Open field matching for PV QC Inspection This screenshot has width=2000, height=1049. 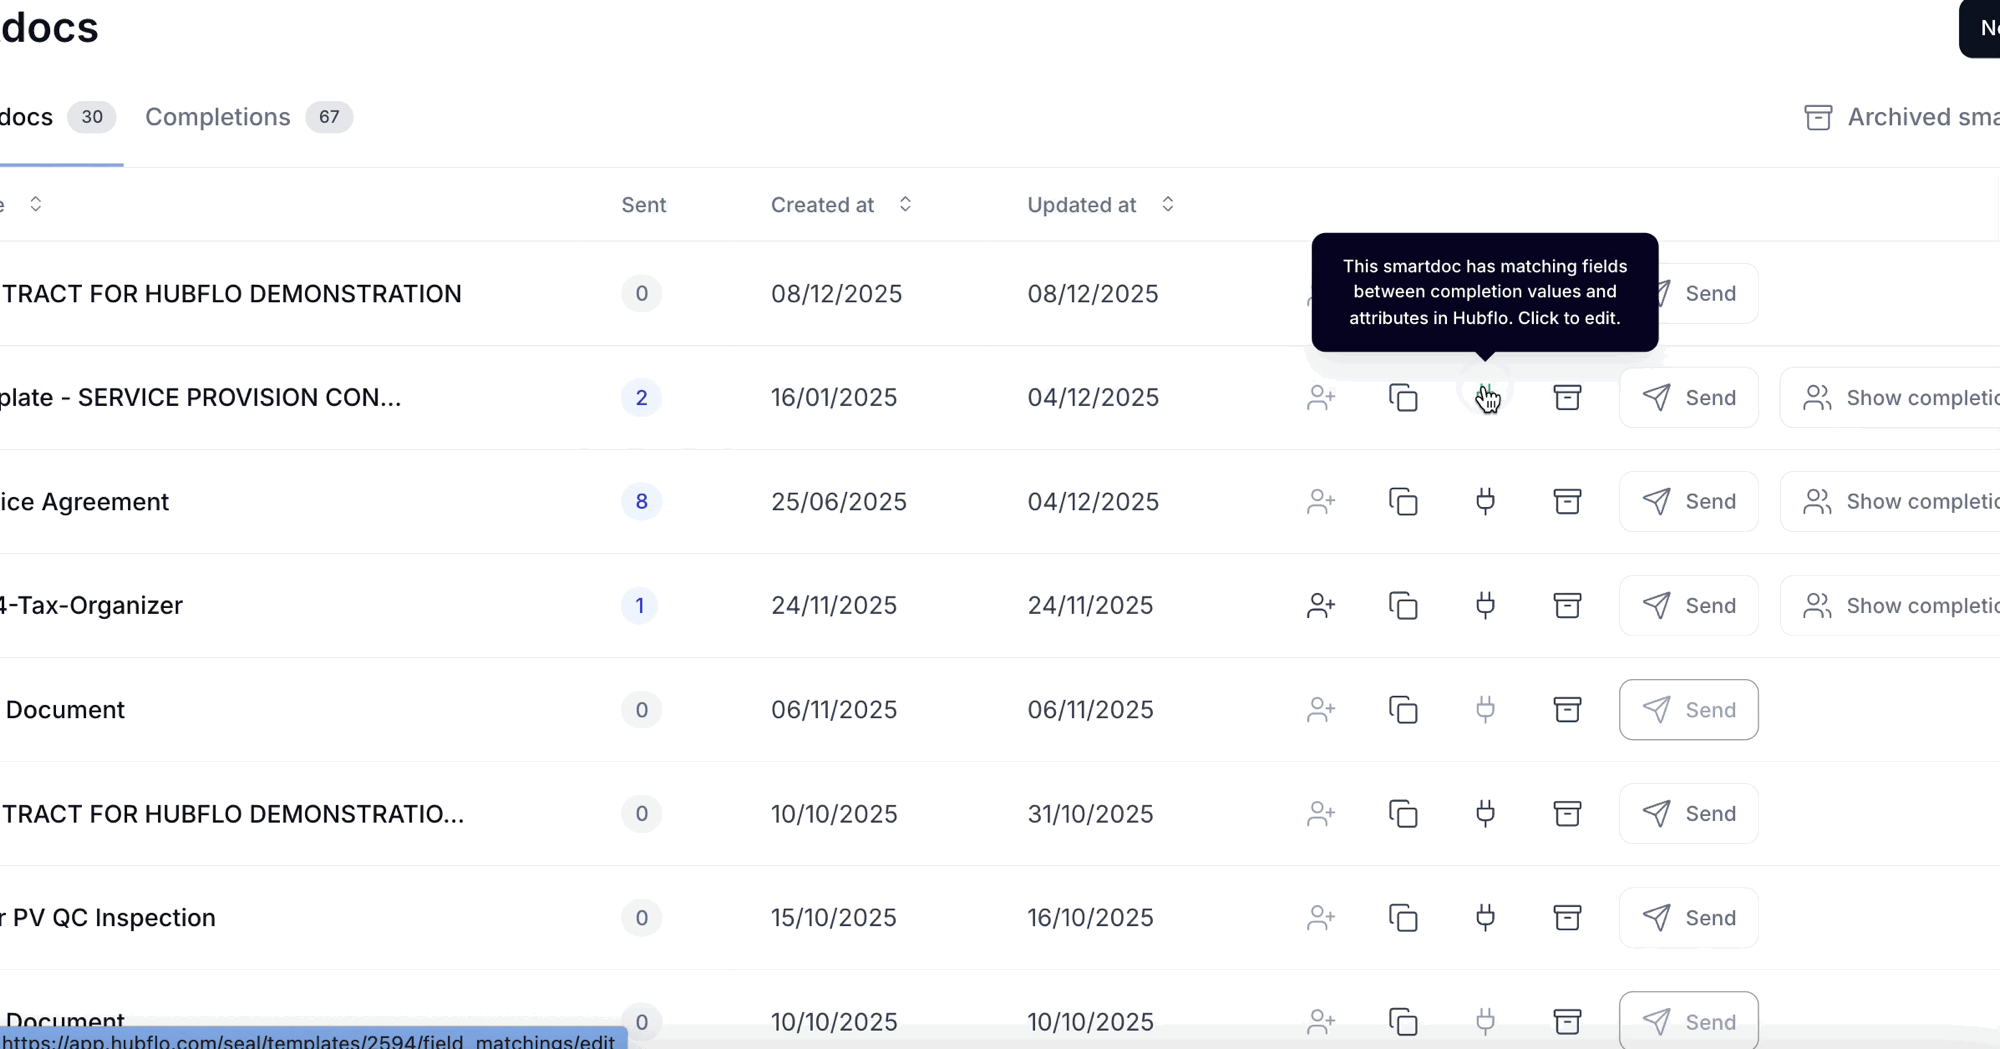(x=1485, y=917)
